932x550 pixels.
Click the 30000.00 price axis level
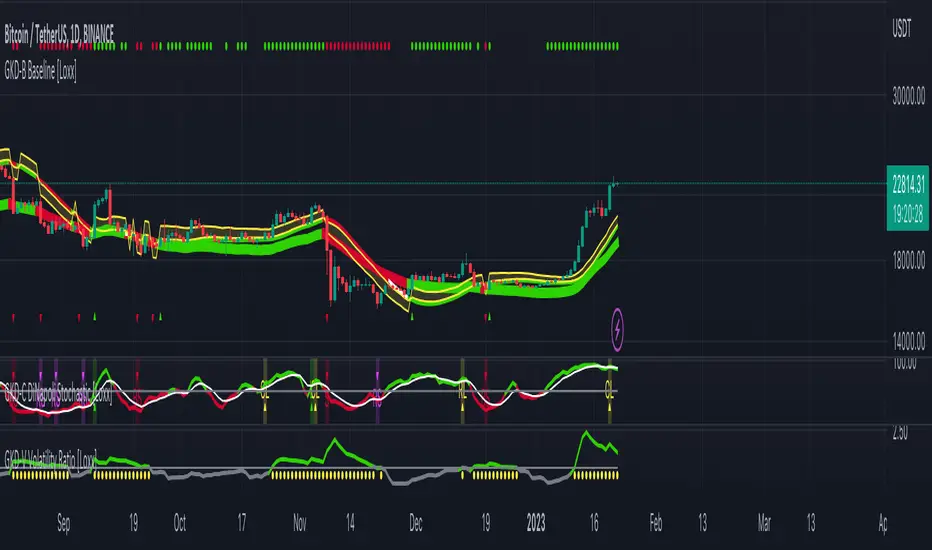pyautogui.click(x=908, y=96)
